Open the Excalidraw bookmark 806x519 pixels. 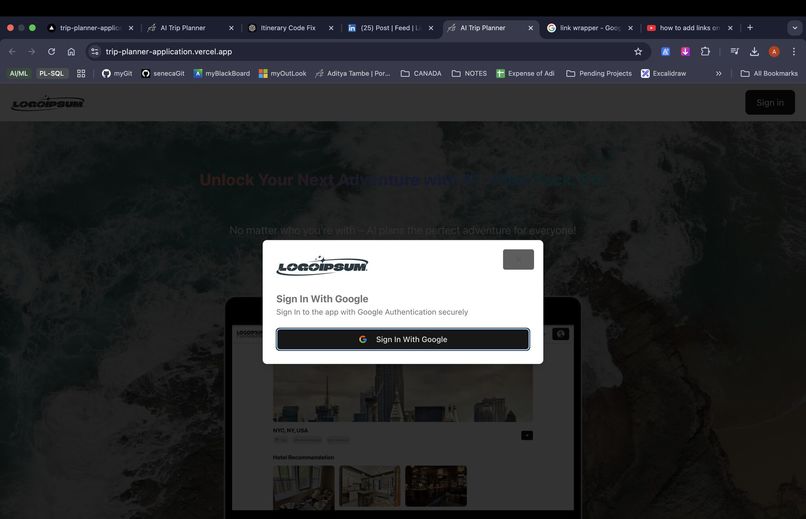click(x=663, y=73)
